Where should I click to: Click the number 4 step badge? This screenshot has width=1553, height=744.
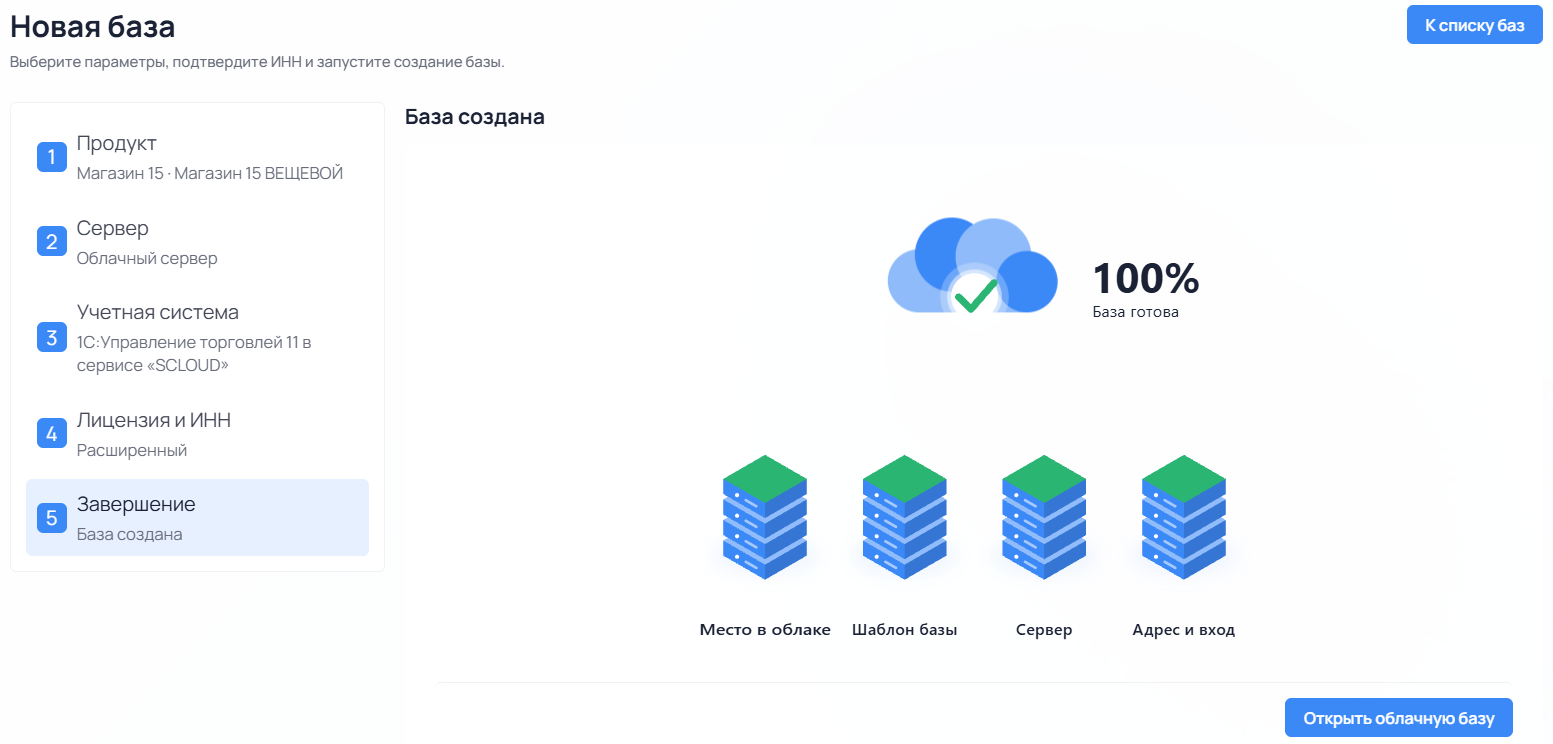coord(52,433)
